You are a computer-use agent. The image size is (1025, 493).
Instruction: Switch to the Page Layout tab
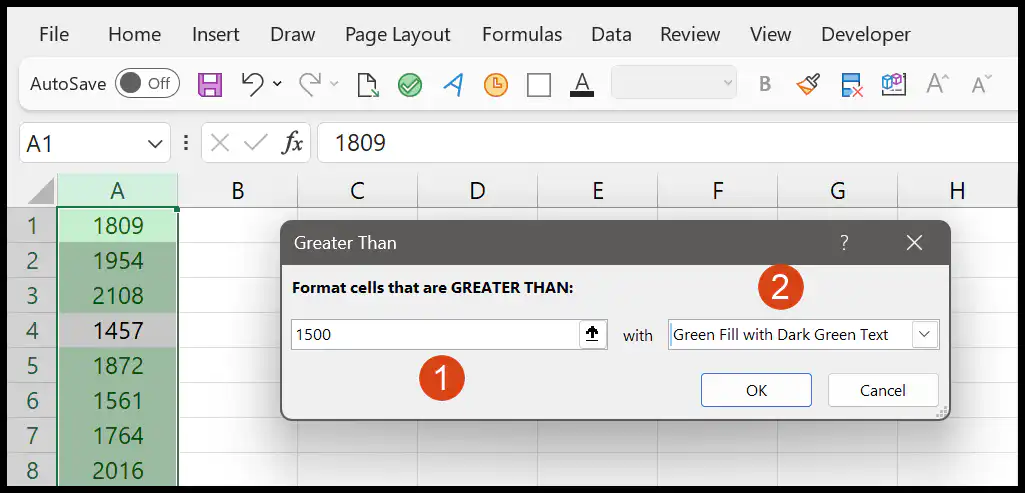(x=398, y=34)
